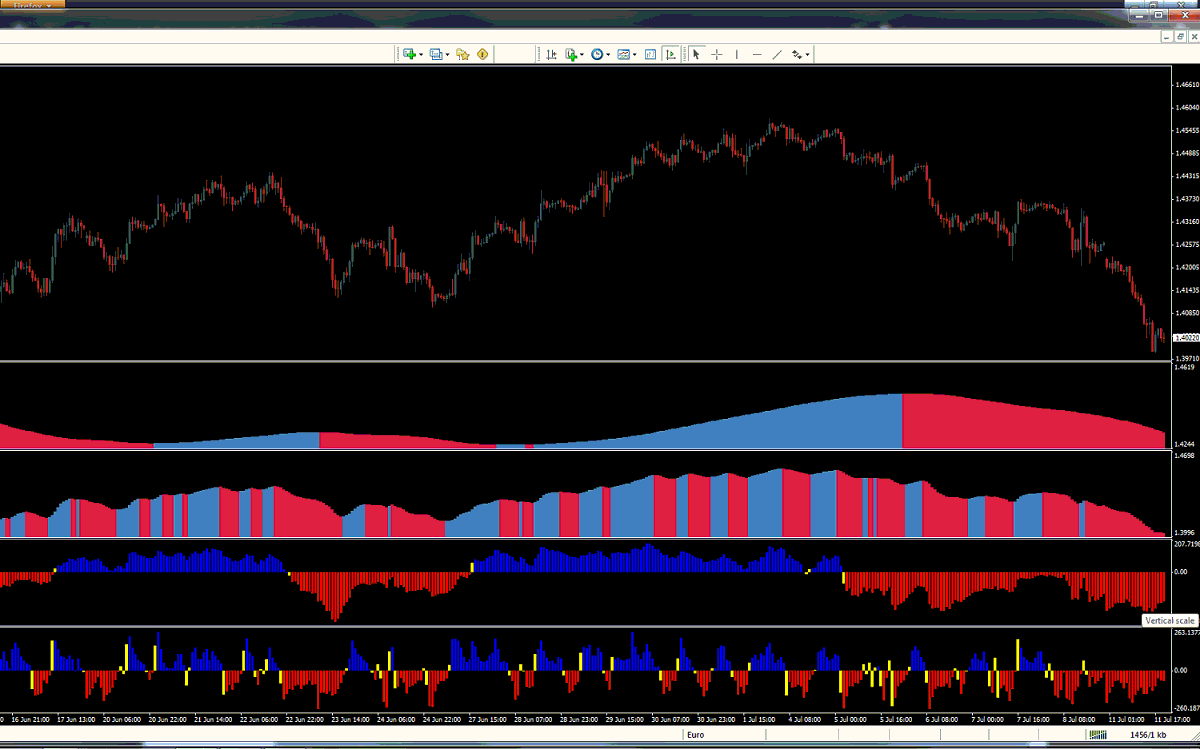Click the clock Periods icon
The height and width of the screenshot is (749, 1200).
coord(597,54)
